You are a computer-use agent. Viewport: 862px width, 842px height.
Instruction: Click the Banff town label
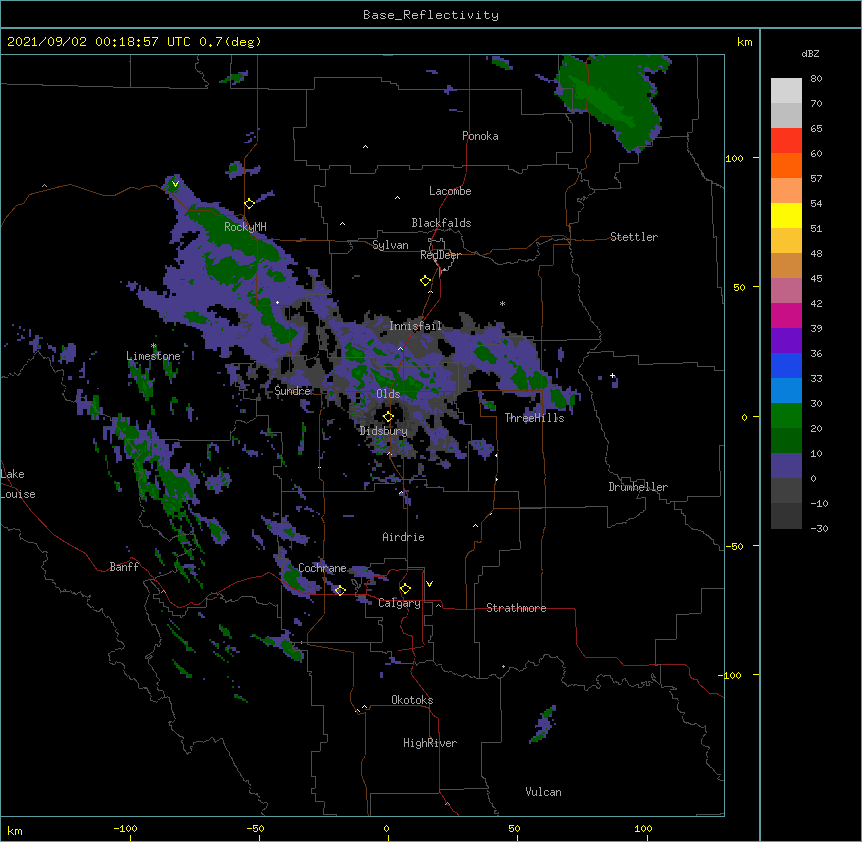(124, 567)
